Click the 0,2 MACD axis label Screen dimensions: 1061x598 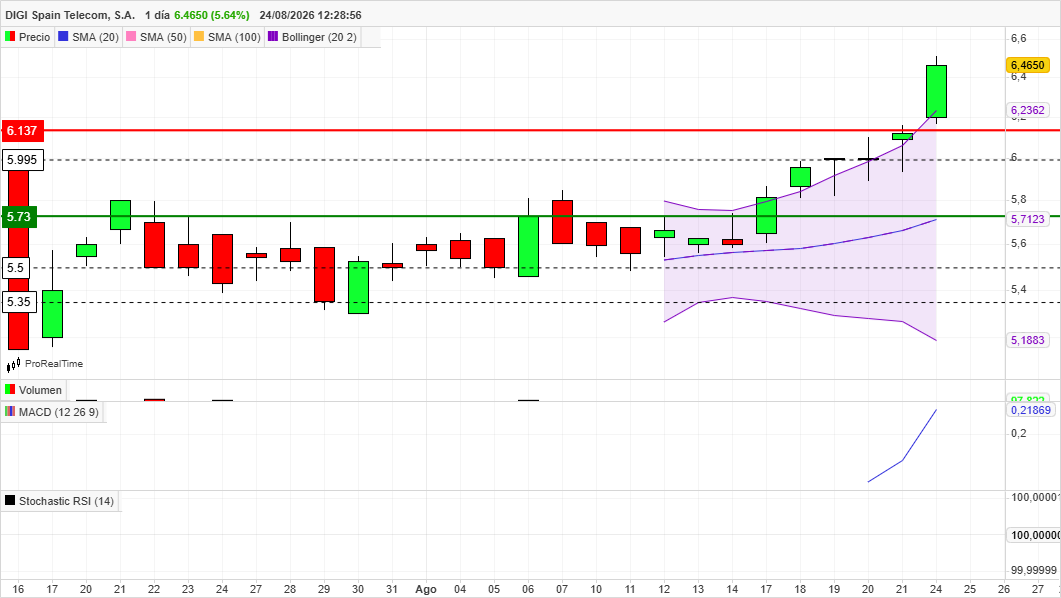click(1018, 434)
